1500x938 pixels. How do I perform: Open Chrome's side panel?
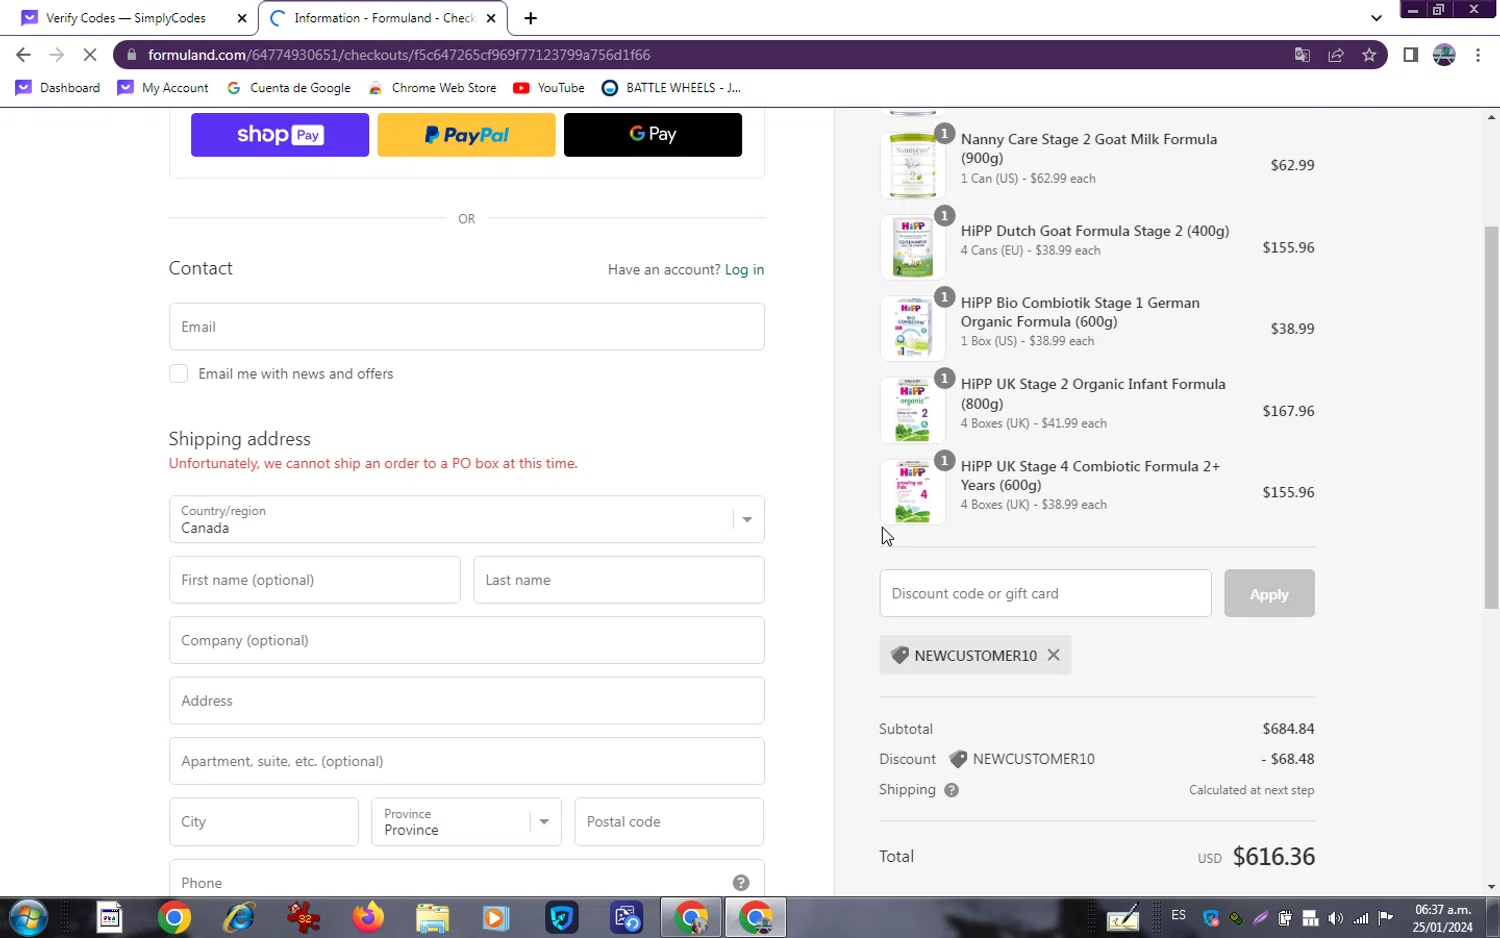tap(1410, 55)
